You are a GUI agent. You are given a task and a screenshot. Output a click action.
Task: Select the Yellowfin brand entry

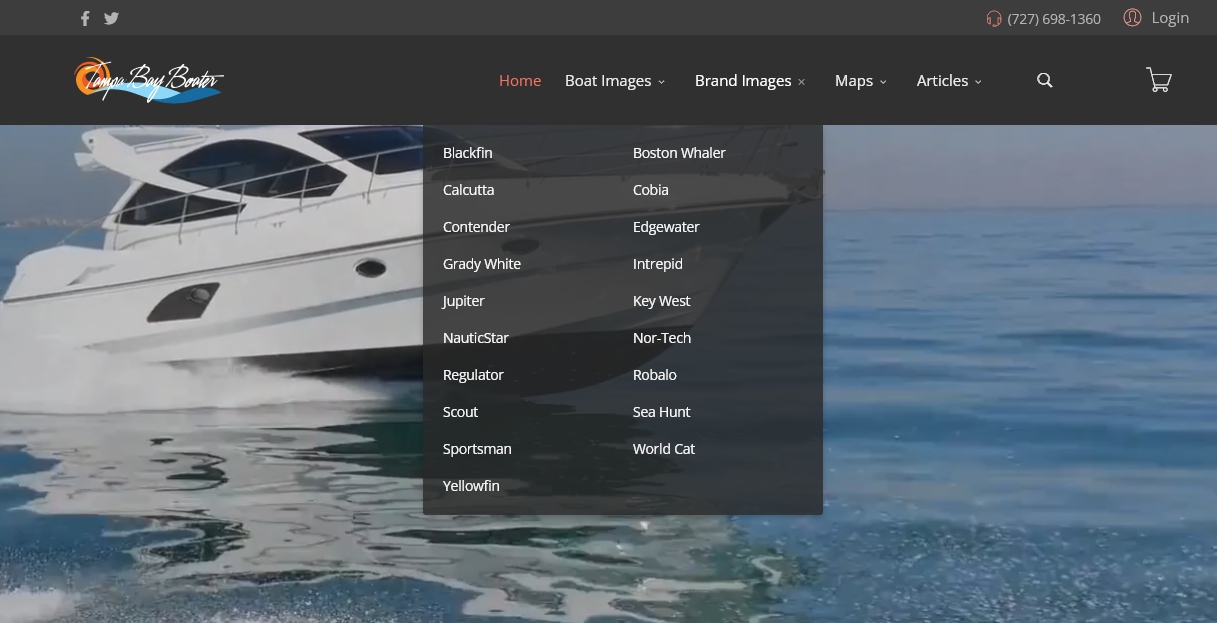[x=471, y=486]
